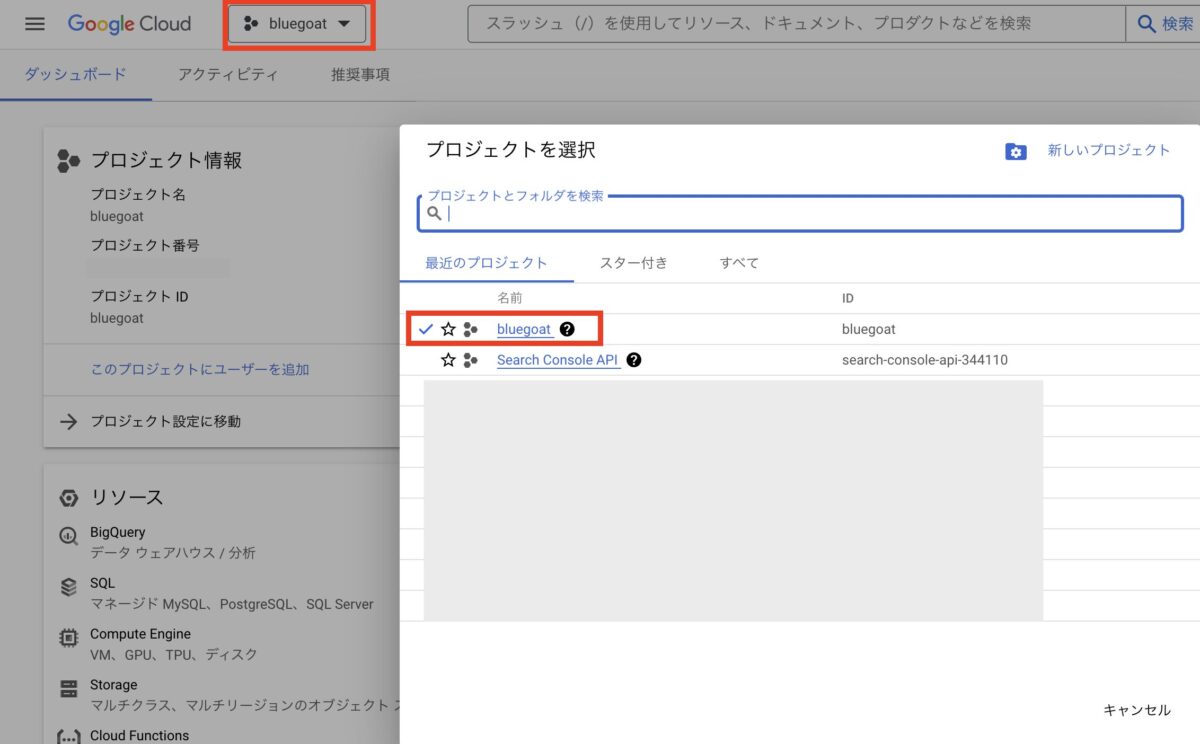Screen dimensions: 1200x744
Task: Click the Cloud Functions icon
Action: click(x=69, y=738)
